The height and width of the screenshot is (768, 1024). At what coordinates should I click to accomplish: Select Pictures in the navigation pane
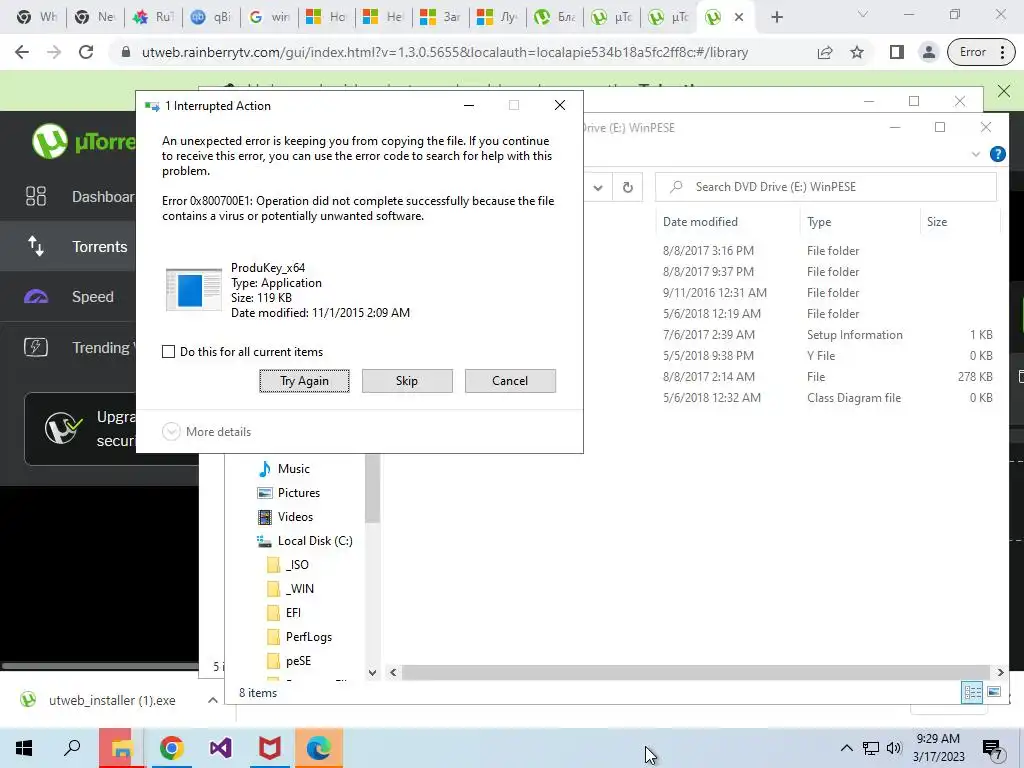point(288,492)
